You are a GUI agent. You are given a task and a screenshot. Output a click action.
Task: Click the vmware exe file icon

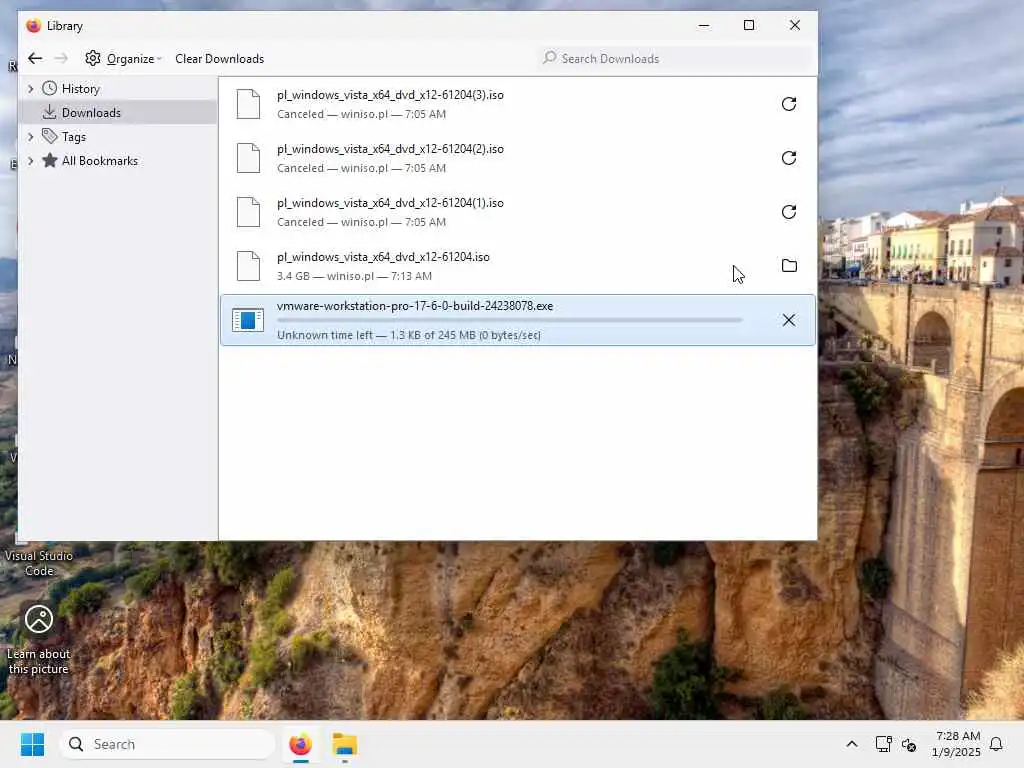tap(248, 320)
